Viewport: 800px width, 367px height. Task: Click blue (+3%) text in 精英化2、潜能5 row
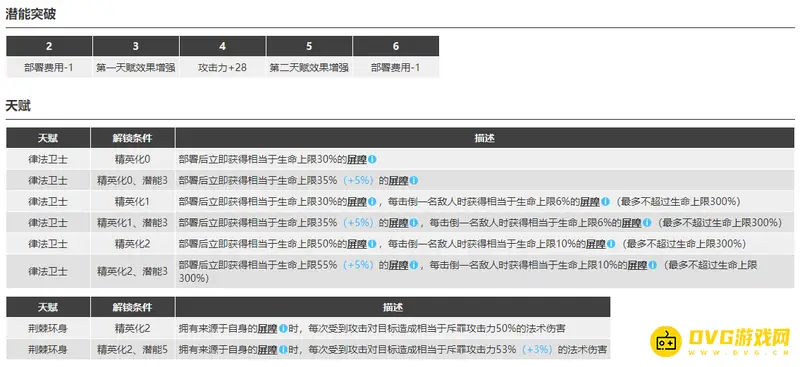pyautogui.click(x=536, y=350)
